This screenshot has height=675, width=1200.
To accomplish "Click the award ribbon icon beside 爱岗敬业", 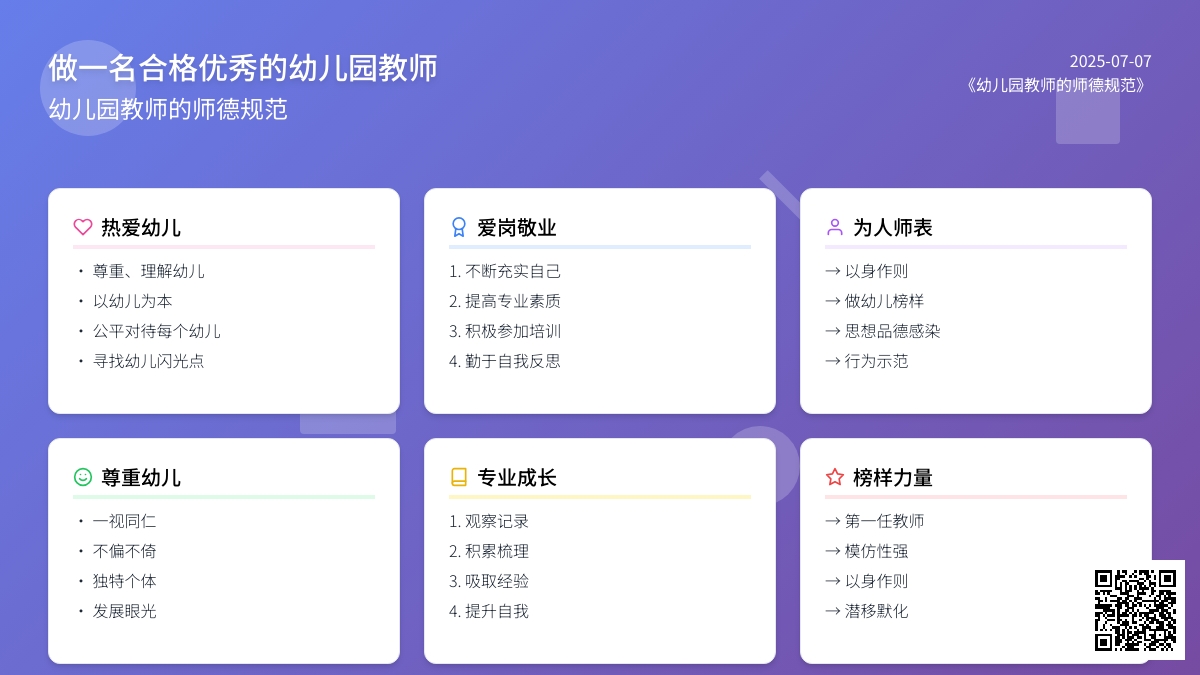I will pos(459,227).
